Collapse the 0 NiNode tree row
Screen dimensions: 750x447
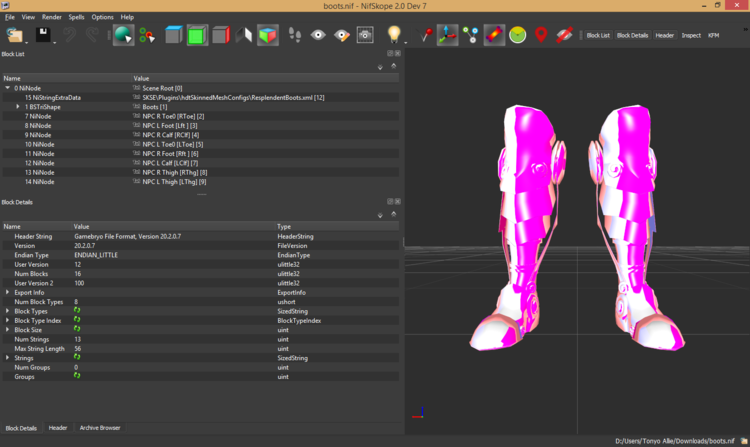pos(8,88)
